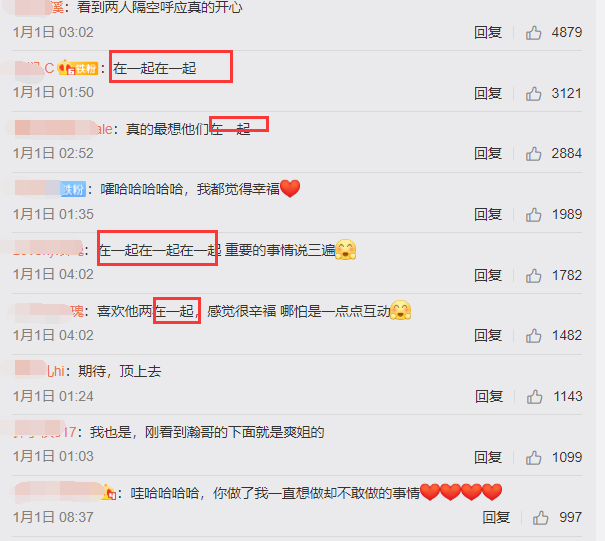Like the comment with 4879 likes

tap(533, 33)
